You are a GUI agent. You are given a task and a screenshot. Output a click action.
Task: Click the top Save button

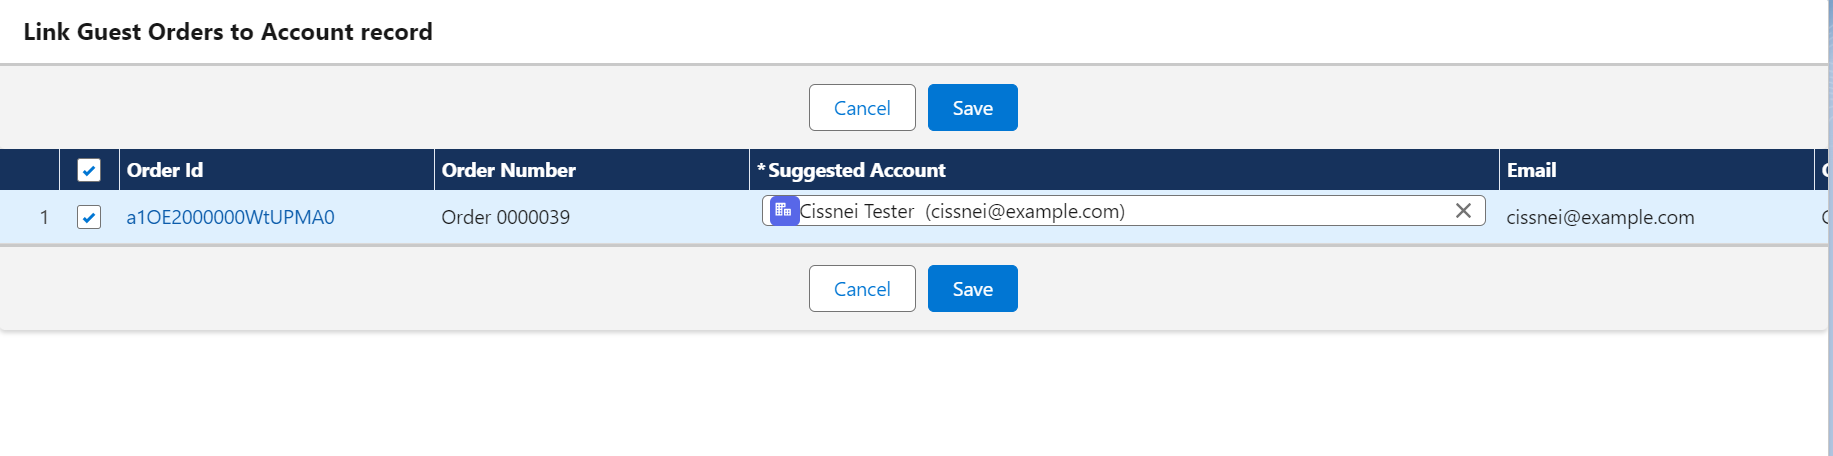pos(972,108)
